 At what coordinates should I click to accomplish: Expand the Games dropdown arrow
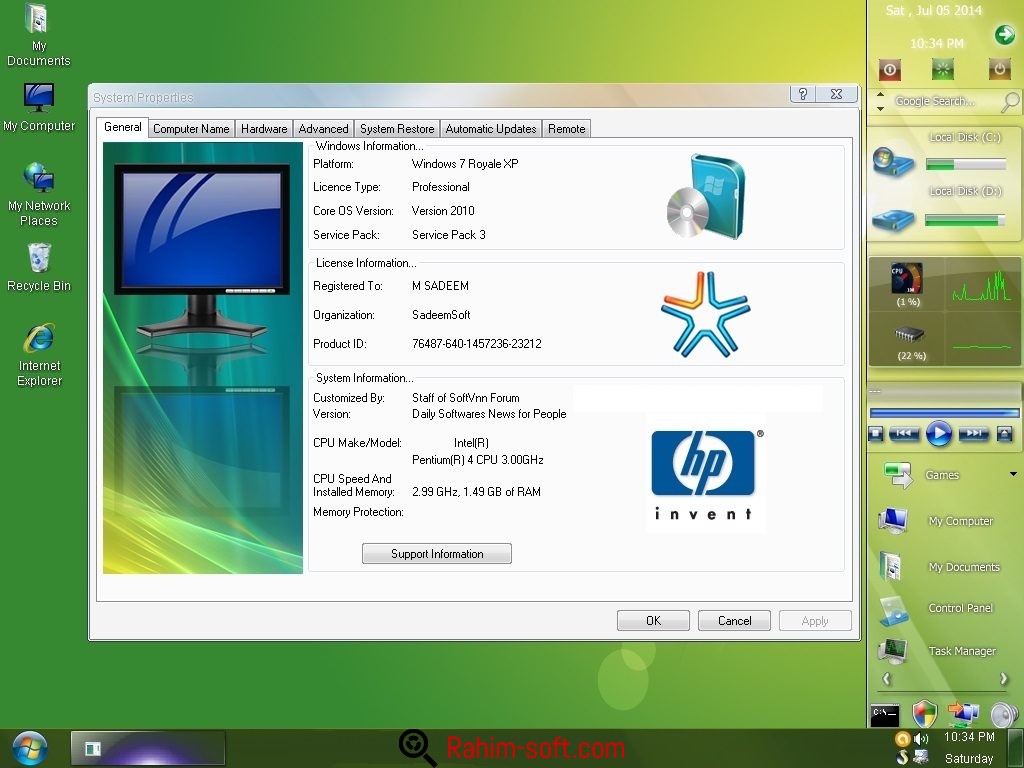1011,475
